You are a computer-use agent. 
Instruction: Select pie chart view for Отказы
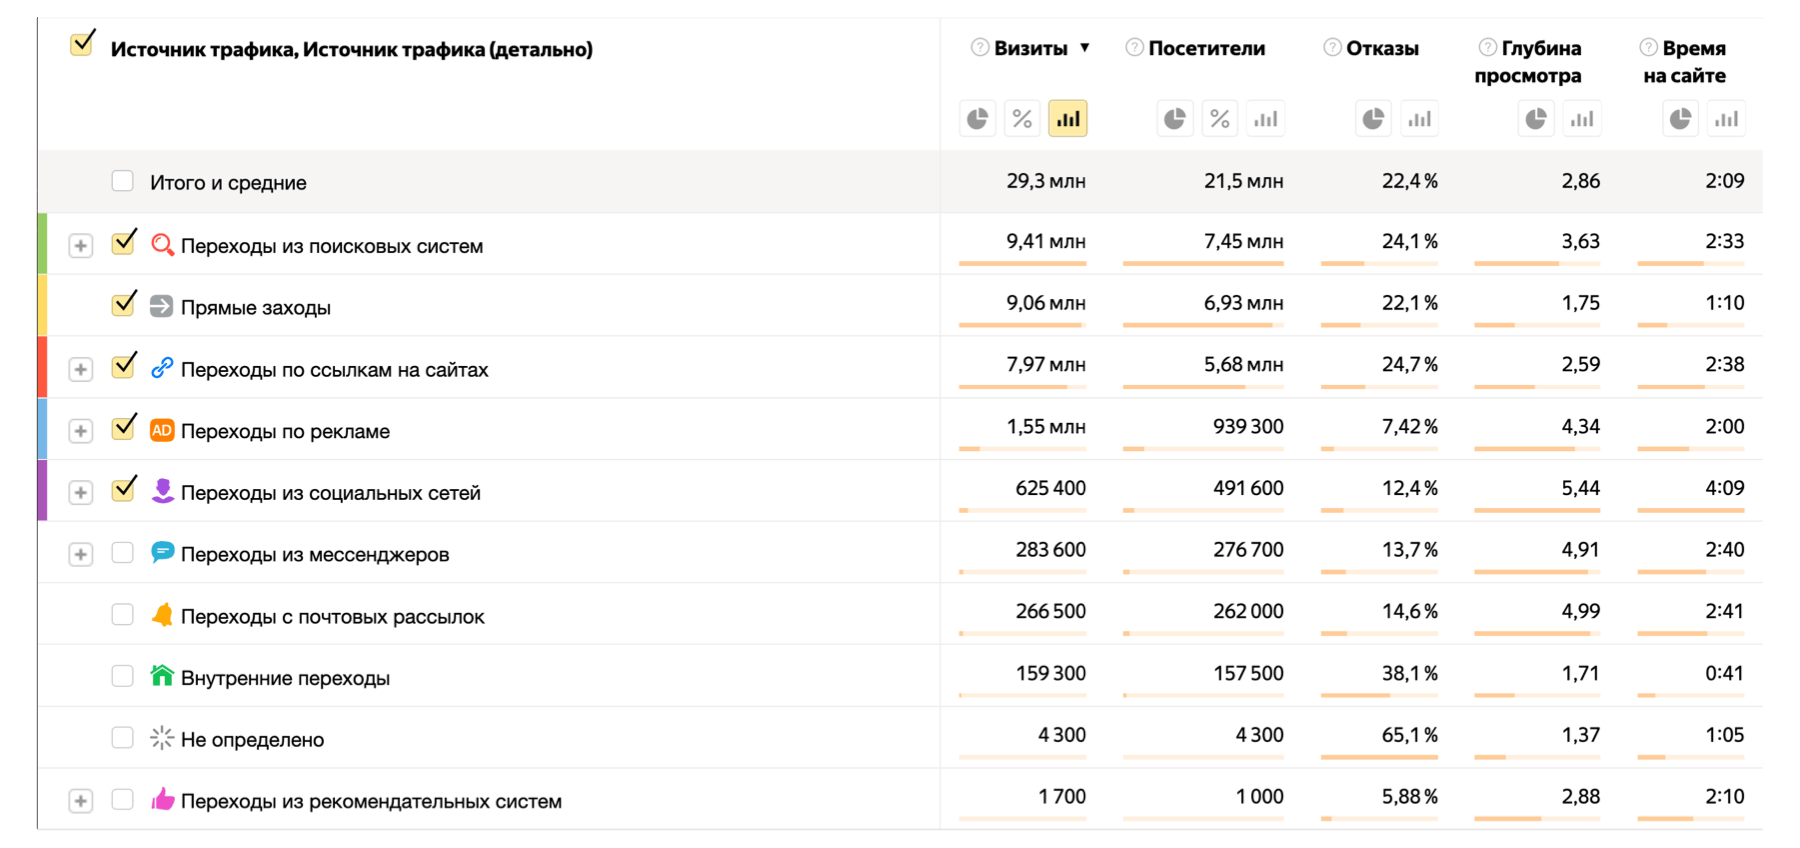point(1374,119)
